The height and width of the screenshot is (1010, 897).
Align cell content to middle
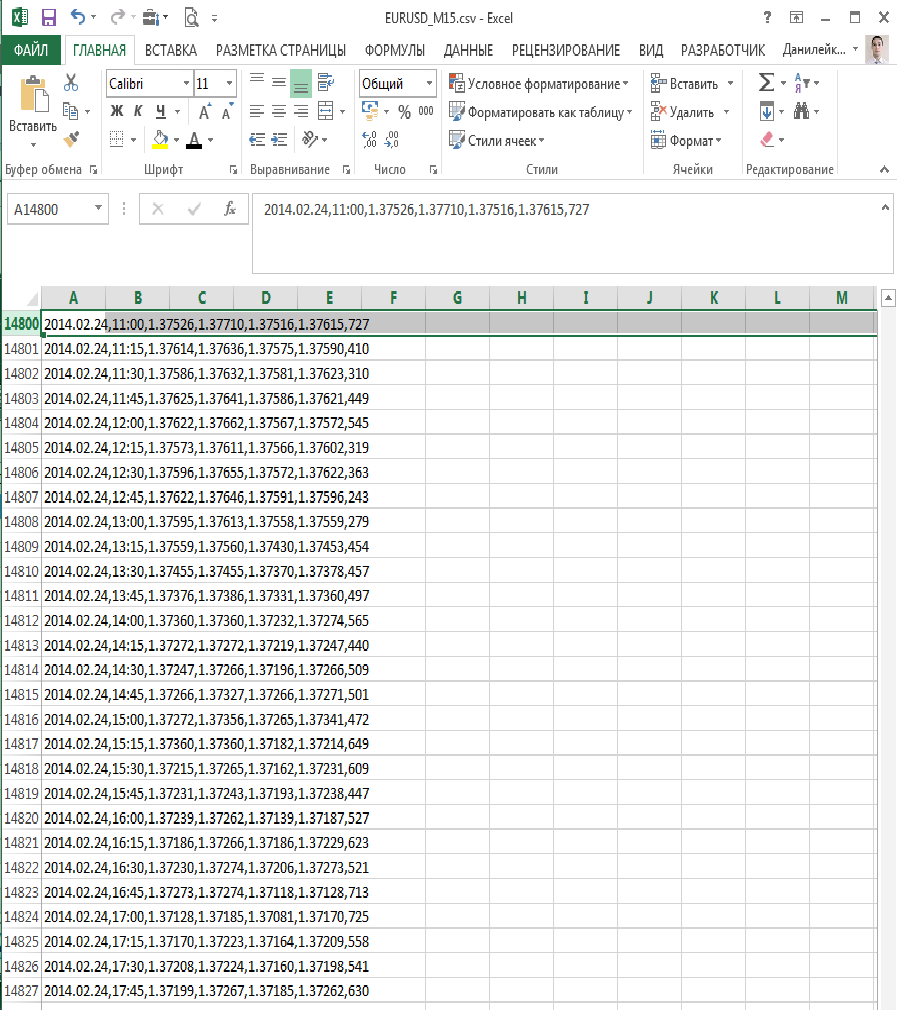tap(279, 82)
